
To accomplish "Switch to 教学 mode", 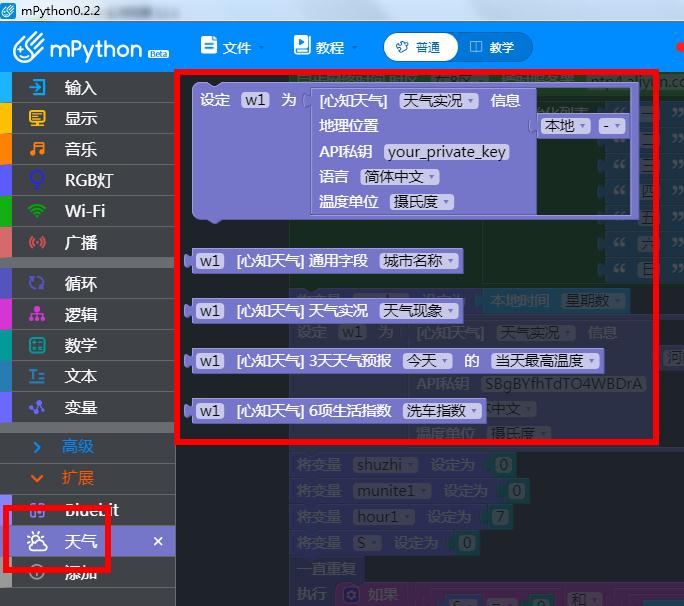I will coord(493,47).
